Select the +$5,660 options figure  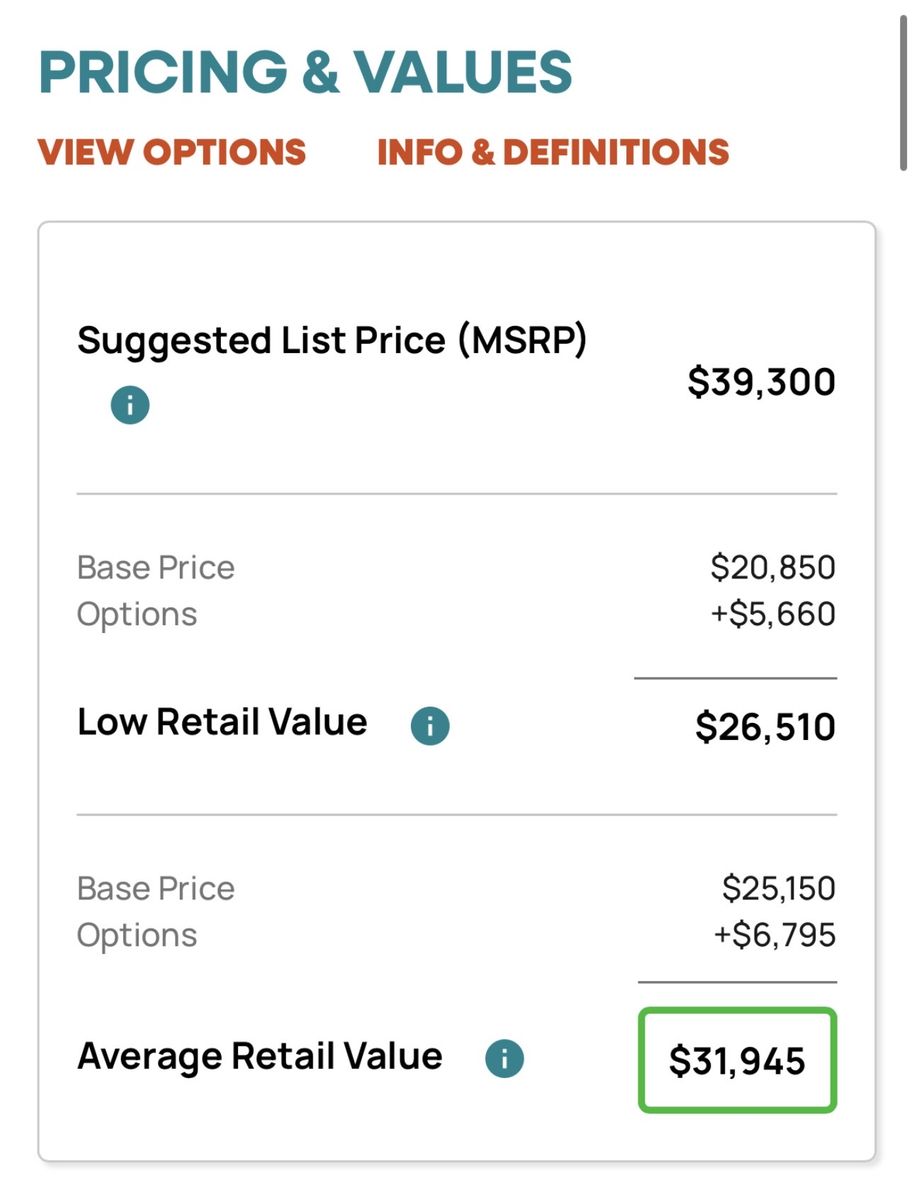772,614
